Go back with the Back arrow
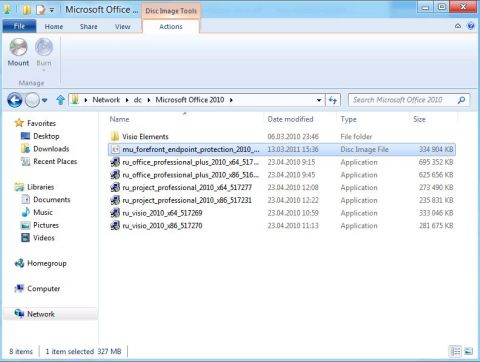The image size is (480, 362). click(x=15, y=100)
